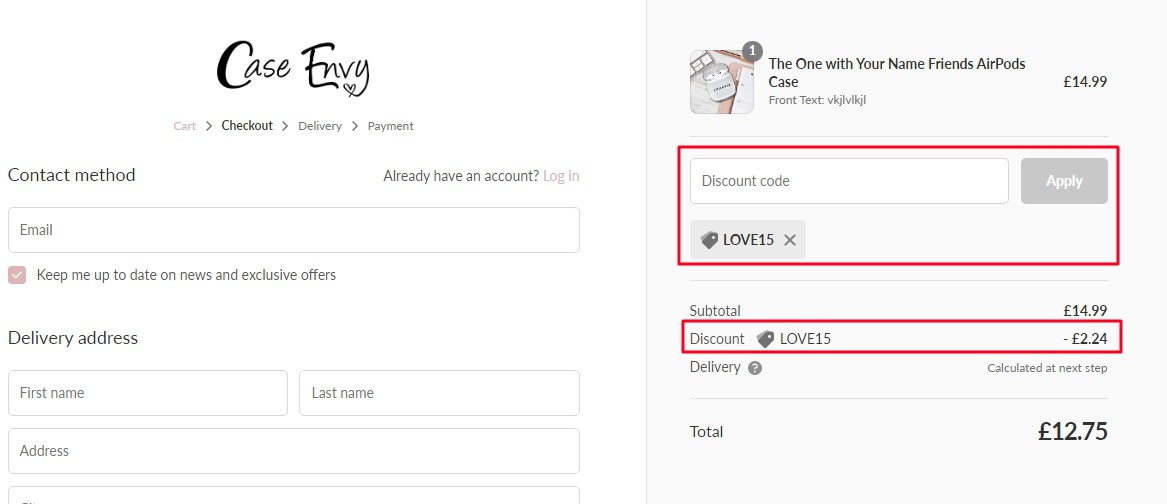This screenshot has height=504, width=1167.
Task: Uncheck the news and exclusive offers checkbox
Action: pyautogui.click(x=17, y=275)
